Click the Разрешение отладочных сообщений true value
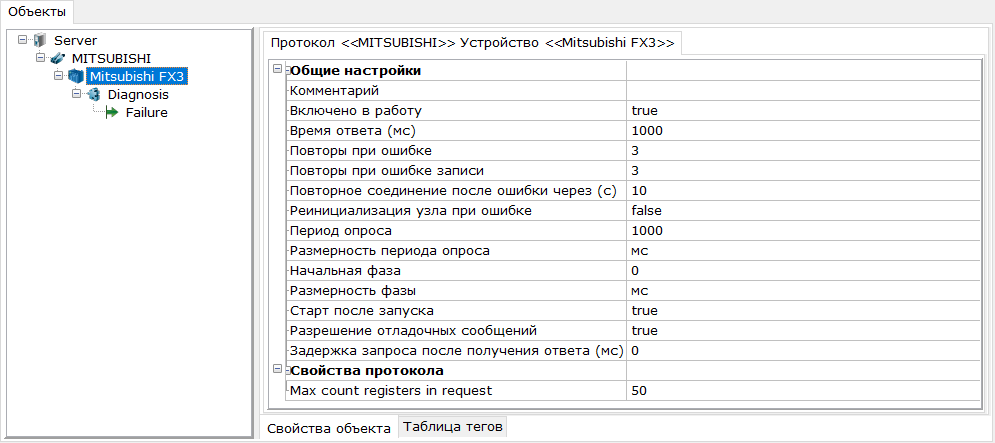Image resolution: width=995 pixels, height=443 pixels. point(803,331)
